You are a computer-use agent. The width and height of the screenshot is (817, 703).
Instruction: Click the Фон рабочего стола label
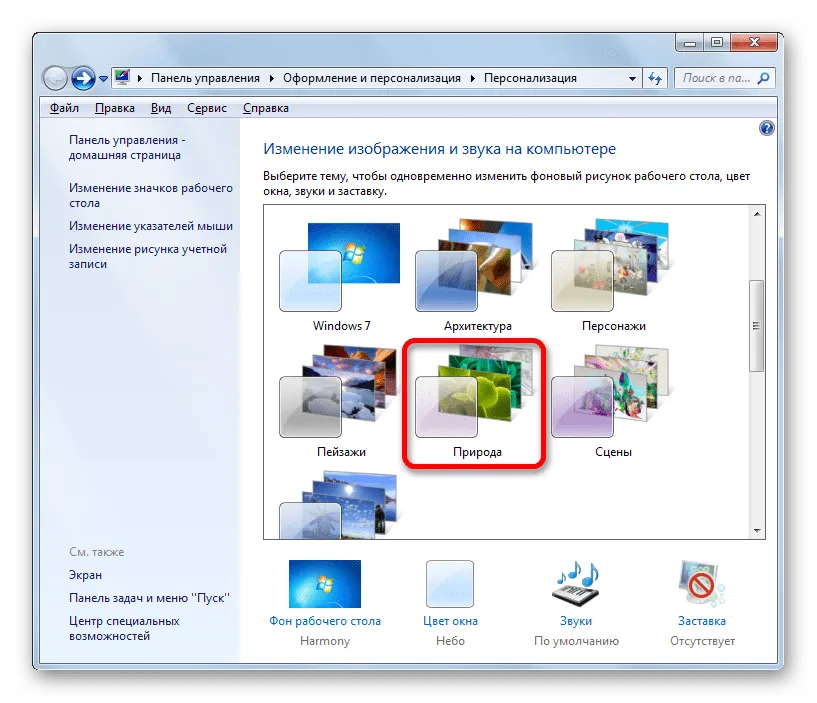click(x=325, y=621)
